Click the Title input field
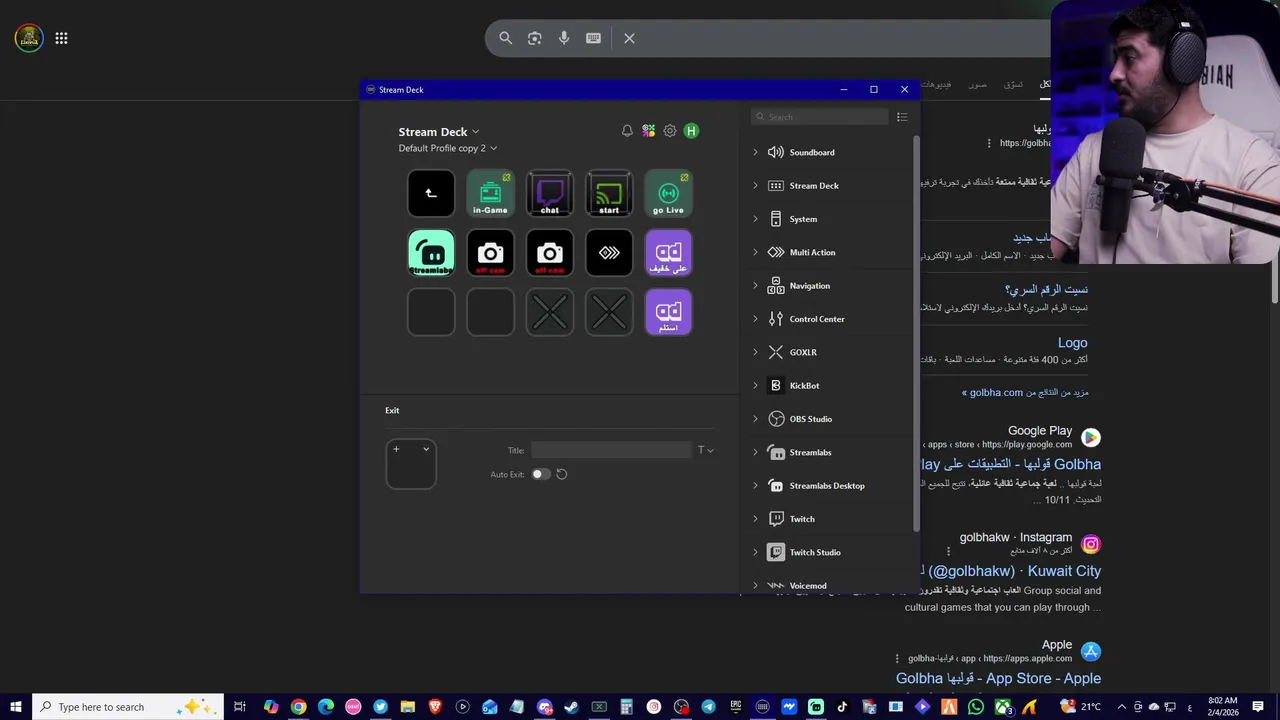The width and height of the screenshot is (1280, 720). point(611,450)
